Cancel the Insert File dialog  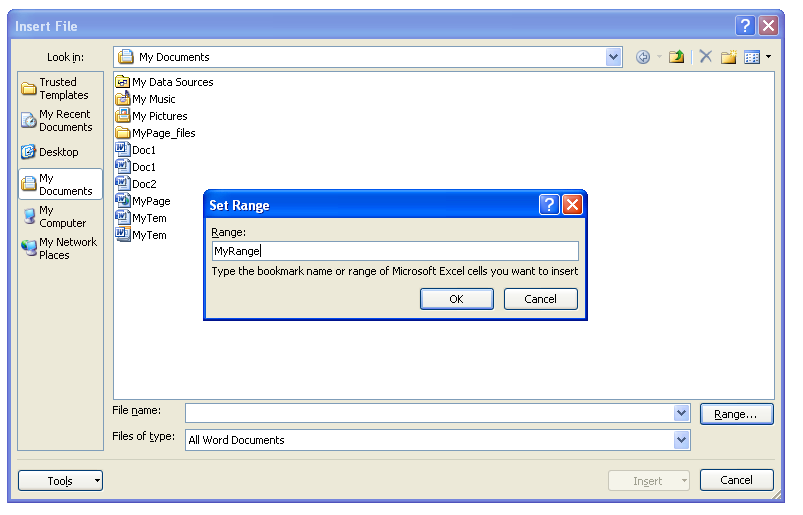[736, 480]
